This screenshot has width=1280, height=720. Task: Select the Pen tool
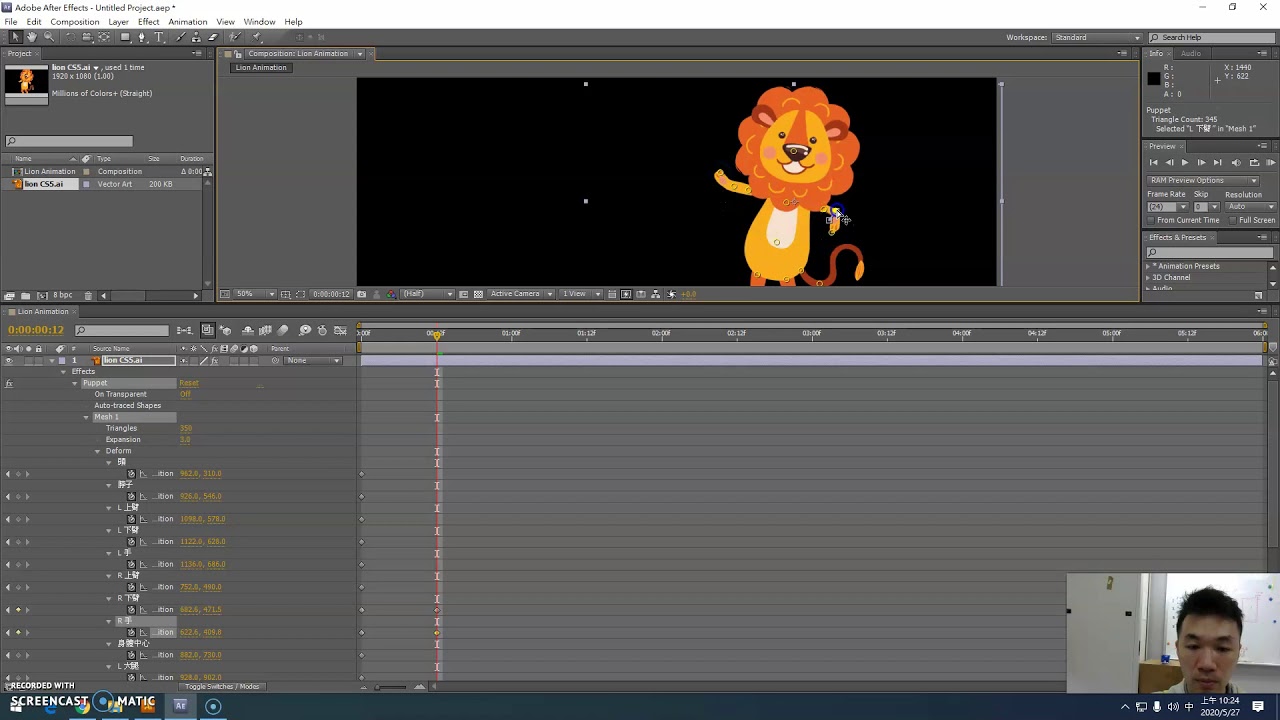tap(142, 37)
